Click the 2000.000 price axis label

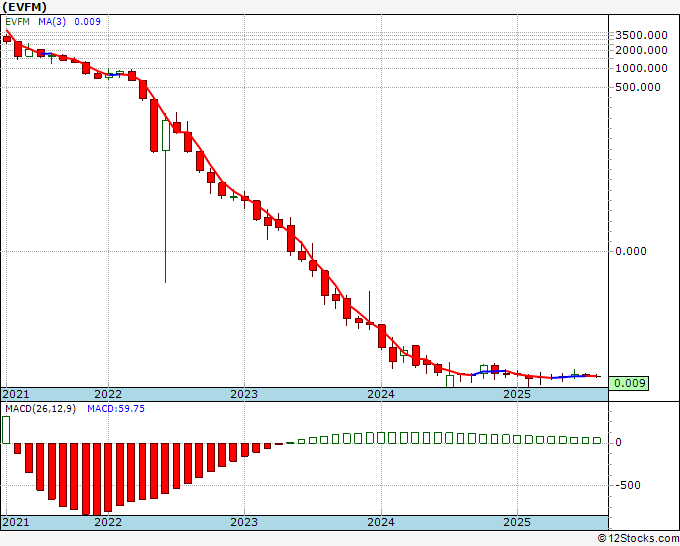tap(641, 50)
